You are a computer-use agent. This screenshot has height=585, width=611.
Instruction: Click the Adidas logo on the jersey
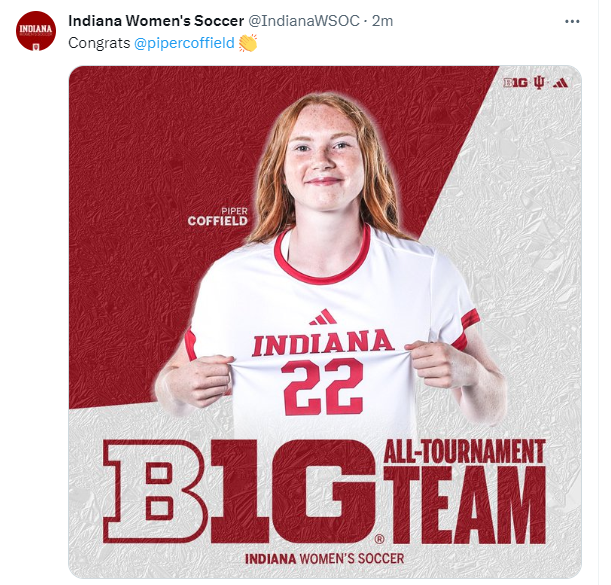[323, 317]
